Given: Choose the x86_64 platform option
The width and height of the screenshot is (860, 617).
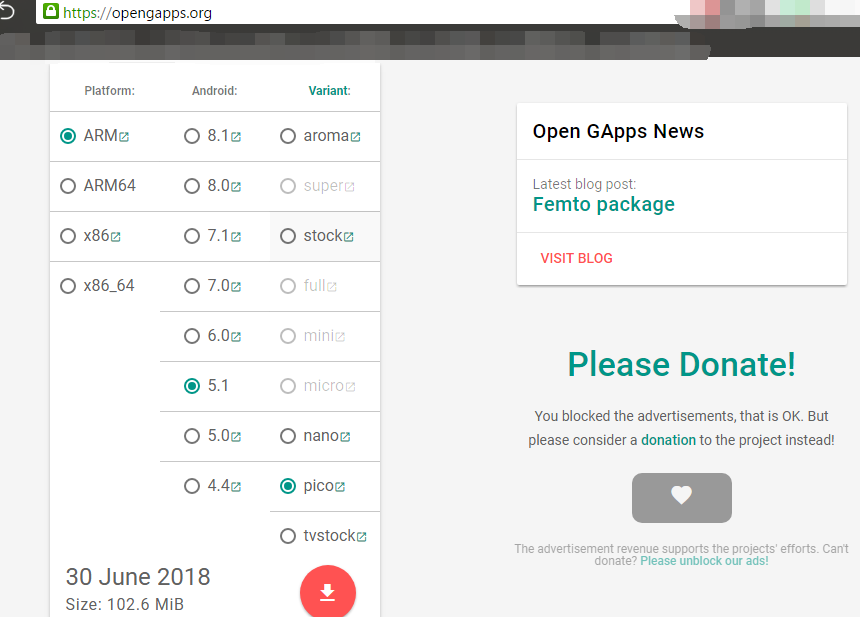Looking at the screenshot, I should tap(68, 286).
